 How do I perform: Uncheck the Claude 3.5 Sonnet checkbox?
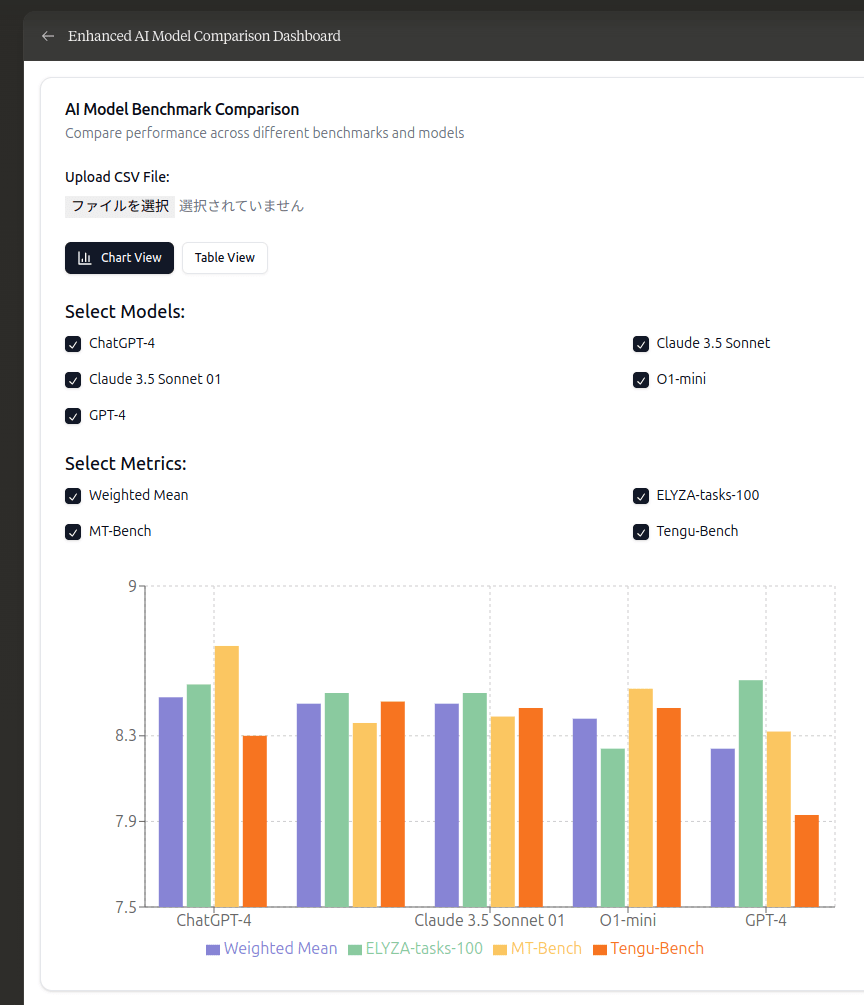click(641, 344)
